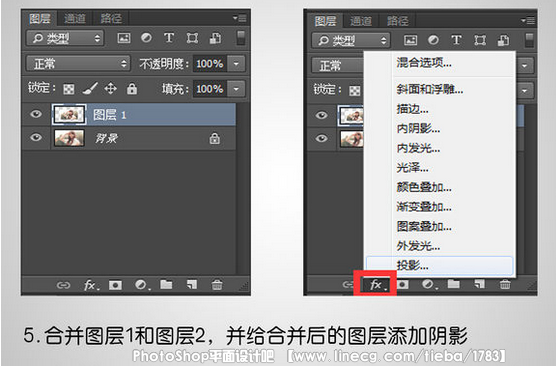Image resolution: width=556 pixels, height=373 pixels.
Task: Expand 不透明度 arrow in left panel
Action: 236,64
